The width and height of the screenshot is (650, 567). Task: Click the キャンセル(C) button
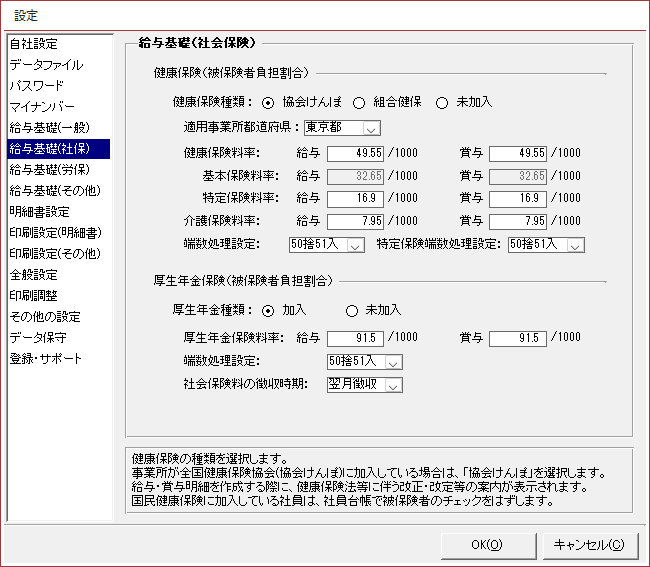[589, 545]
